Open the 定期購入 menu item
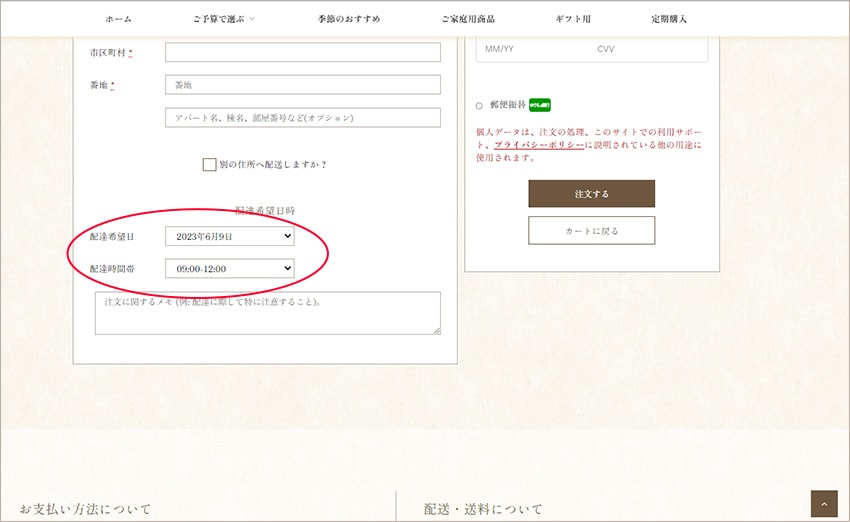This screenshot has width=850, height=522. 669,19
